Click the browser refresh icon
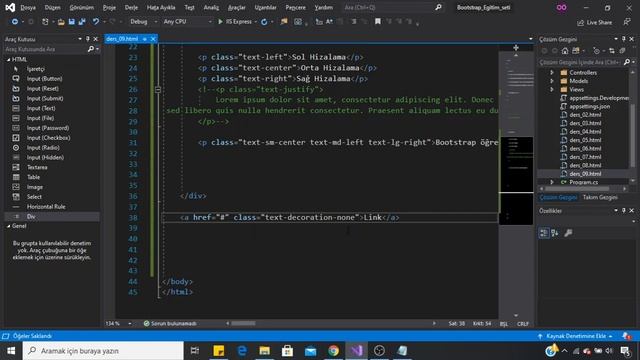640x360 pixels. (264, 22)
